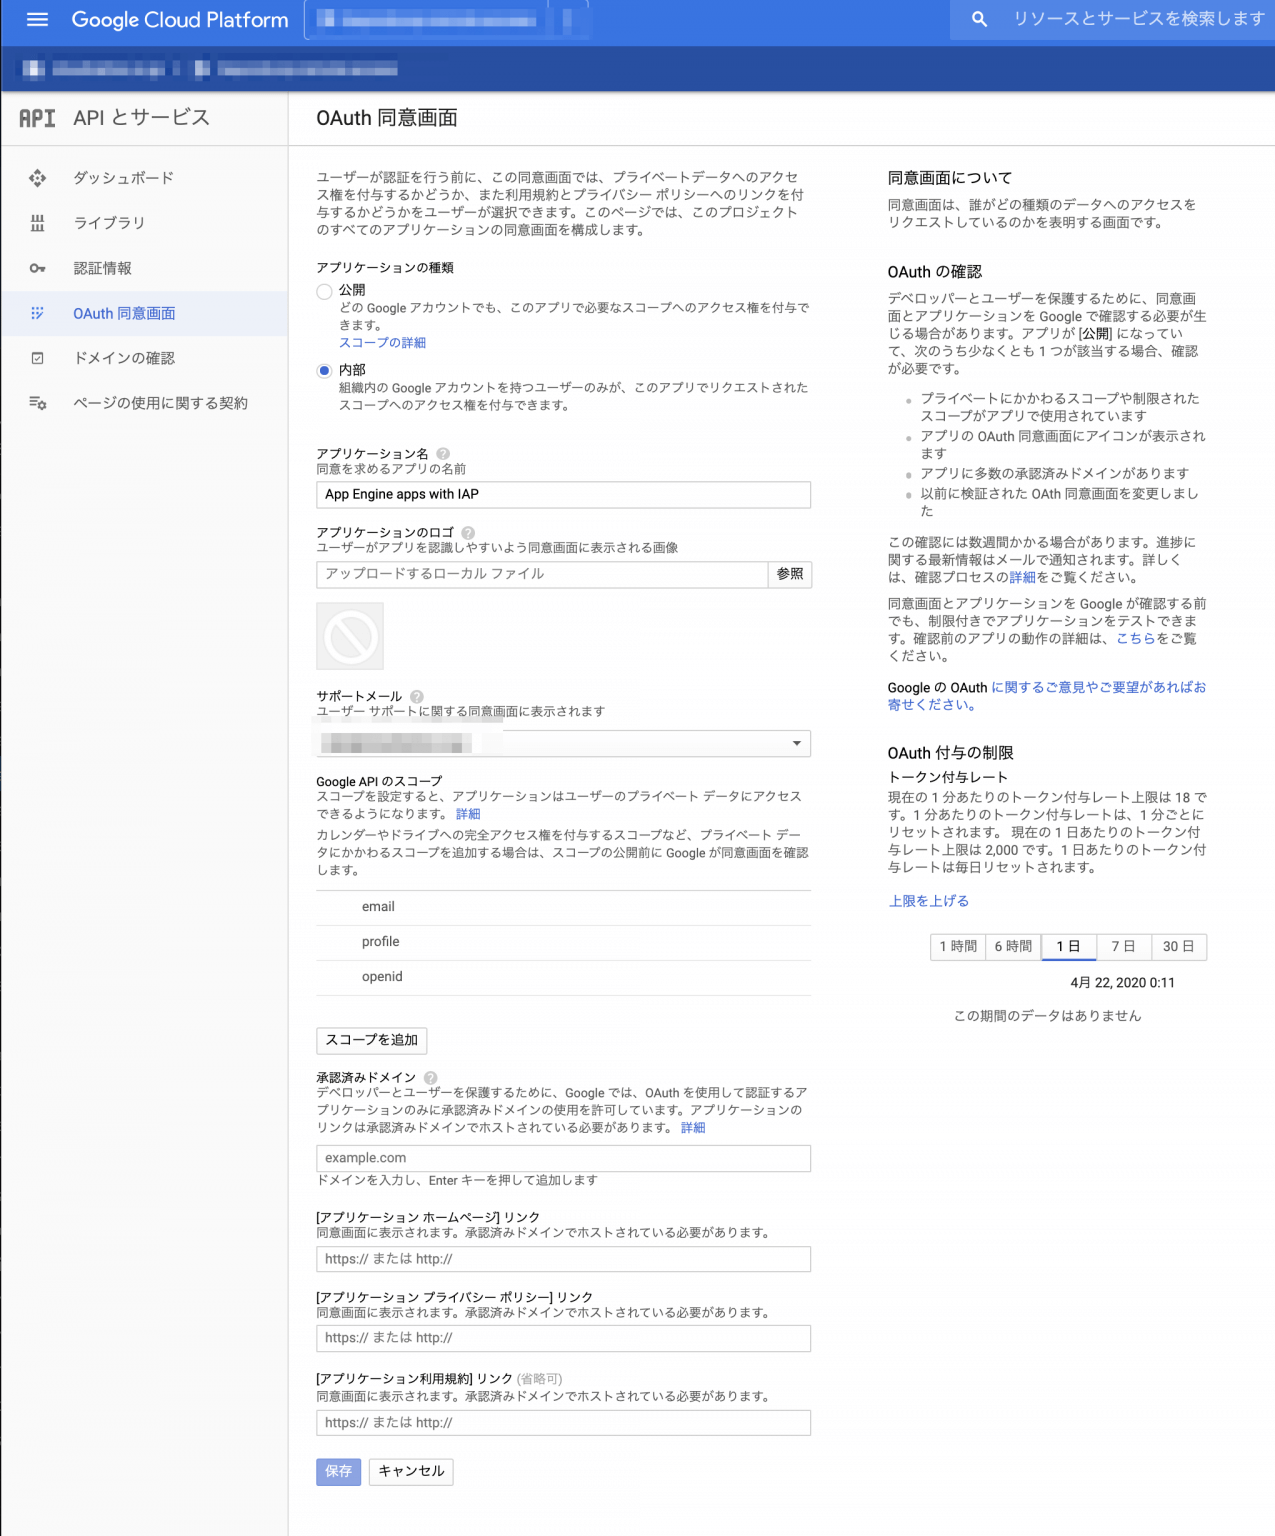Screen dimensions: 1275x1536
Task: Open ドメインの確認 from the sidebar icon
Action: tap(37, 358)
